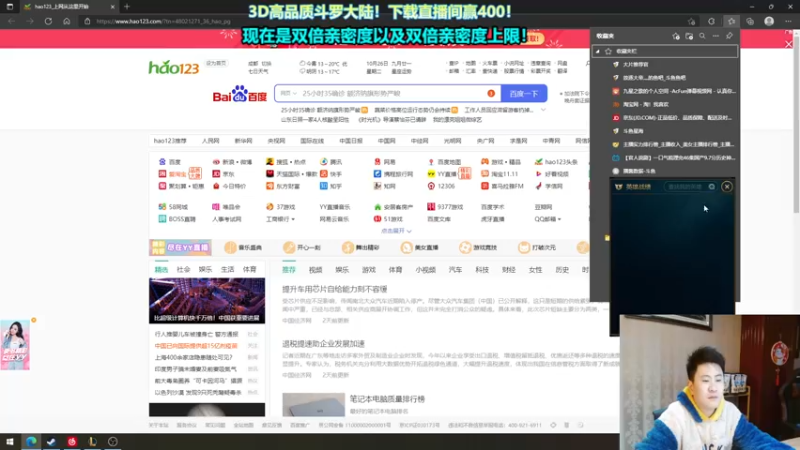The image size is (800, 450).
Task: Click the floating girl avatar ad
Action: point(15,345)
